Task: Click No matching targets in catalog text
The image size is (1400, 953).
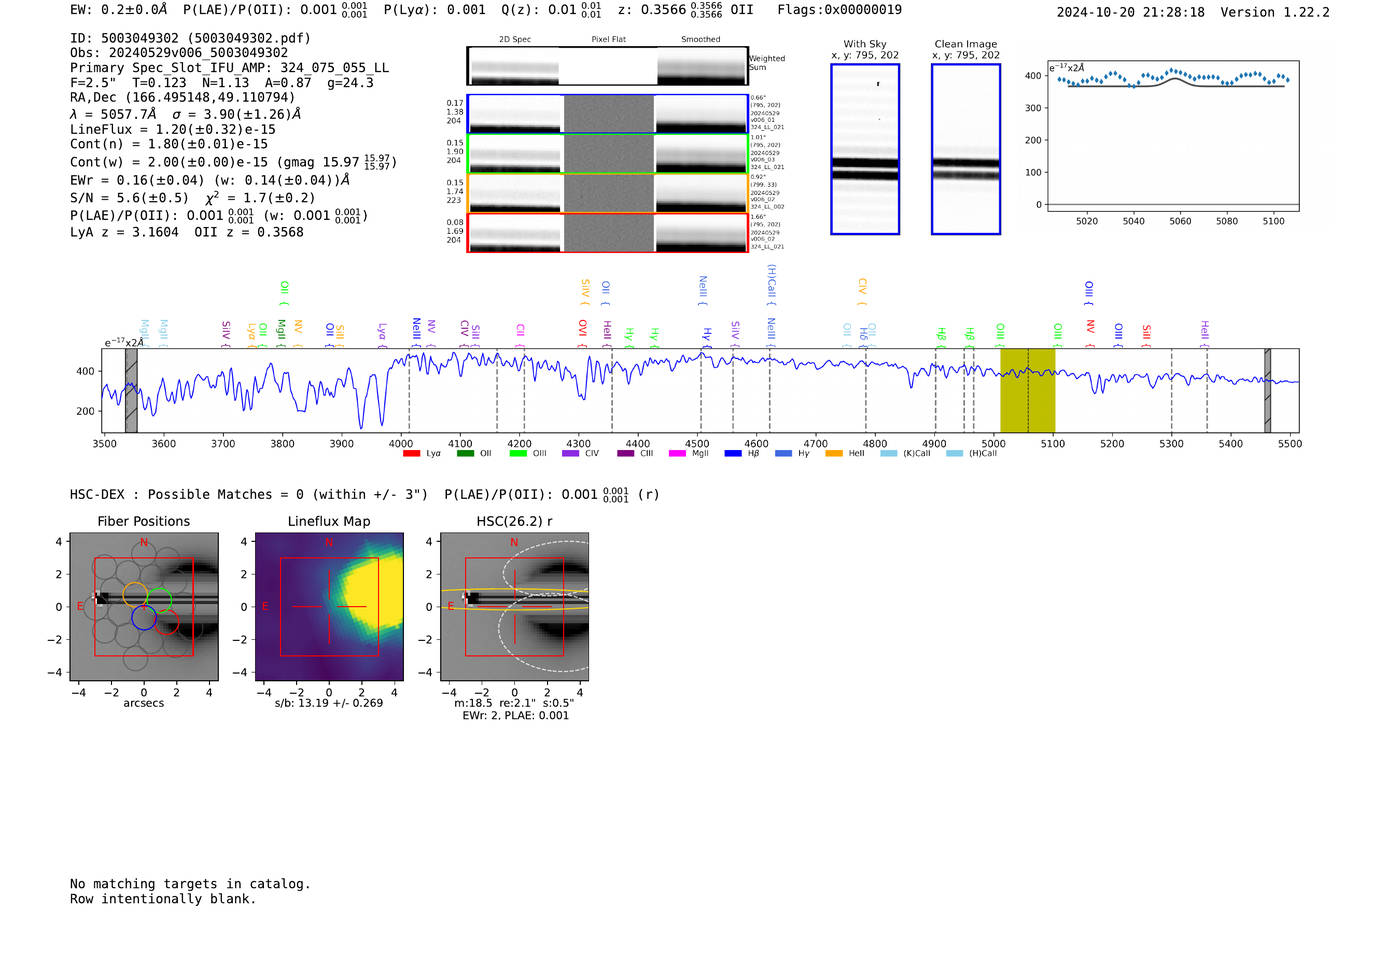Action: click(190, 884)
